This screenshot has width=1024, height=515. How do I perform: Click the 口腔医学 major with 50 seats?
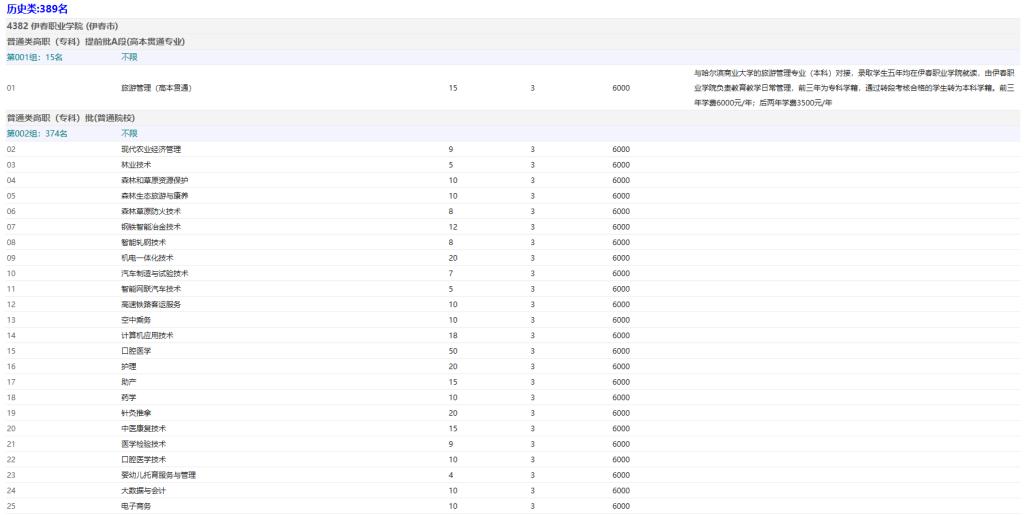[x=136, y=351]
